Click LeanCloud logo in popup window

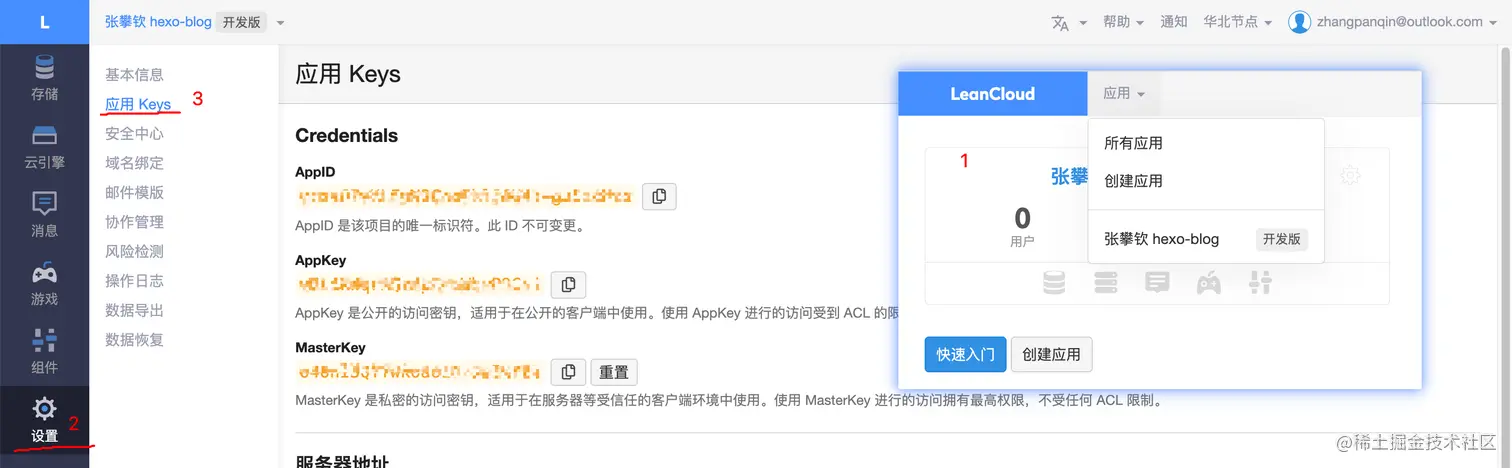tap(992, 94)
